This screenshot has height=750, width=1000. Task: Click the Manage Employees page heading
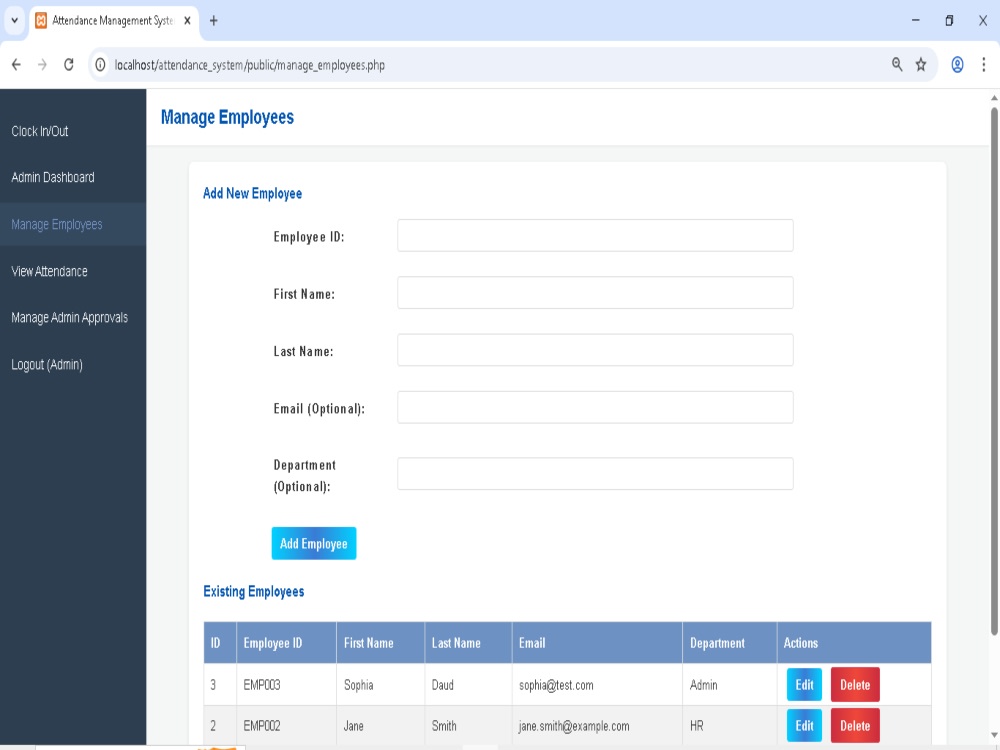227,117
